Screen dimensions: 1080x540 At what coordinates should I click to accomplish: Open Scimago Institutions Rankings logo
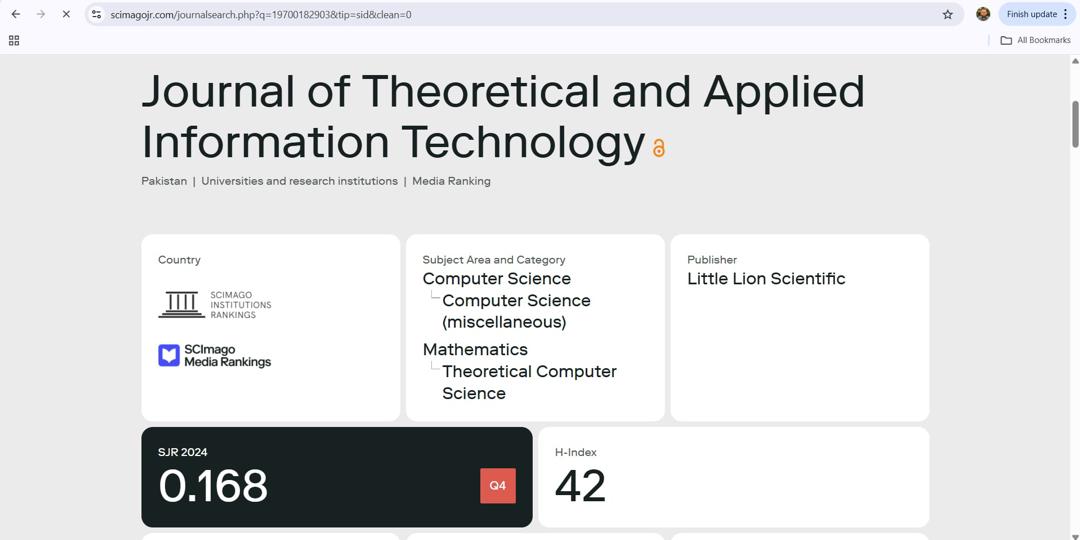click(215, 304)
